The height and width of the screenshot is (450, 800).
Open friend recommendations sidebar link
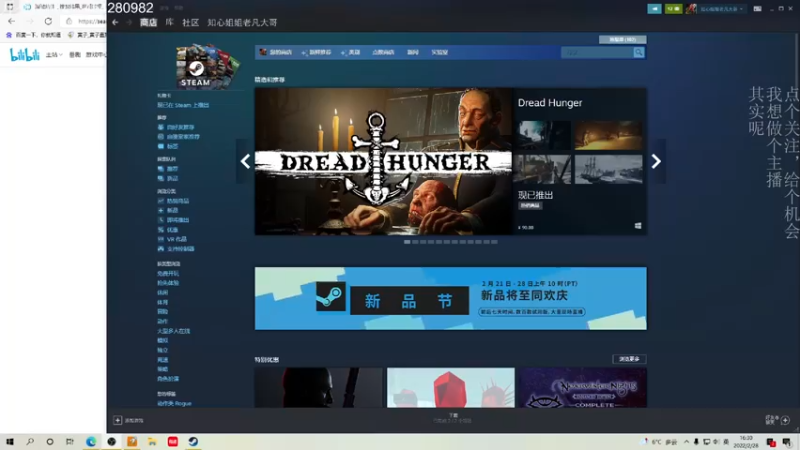tap(176, 127)
